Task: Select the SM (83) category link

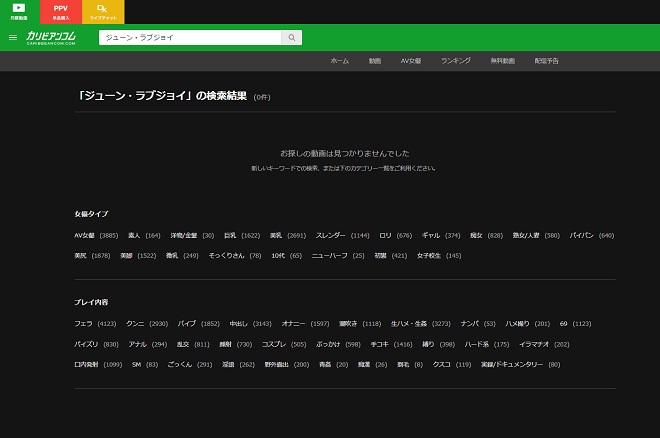Action: point(145,365)
